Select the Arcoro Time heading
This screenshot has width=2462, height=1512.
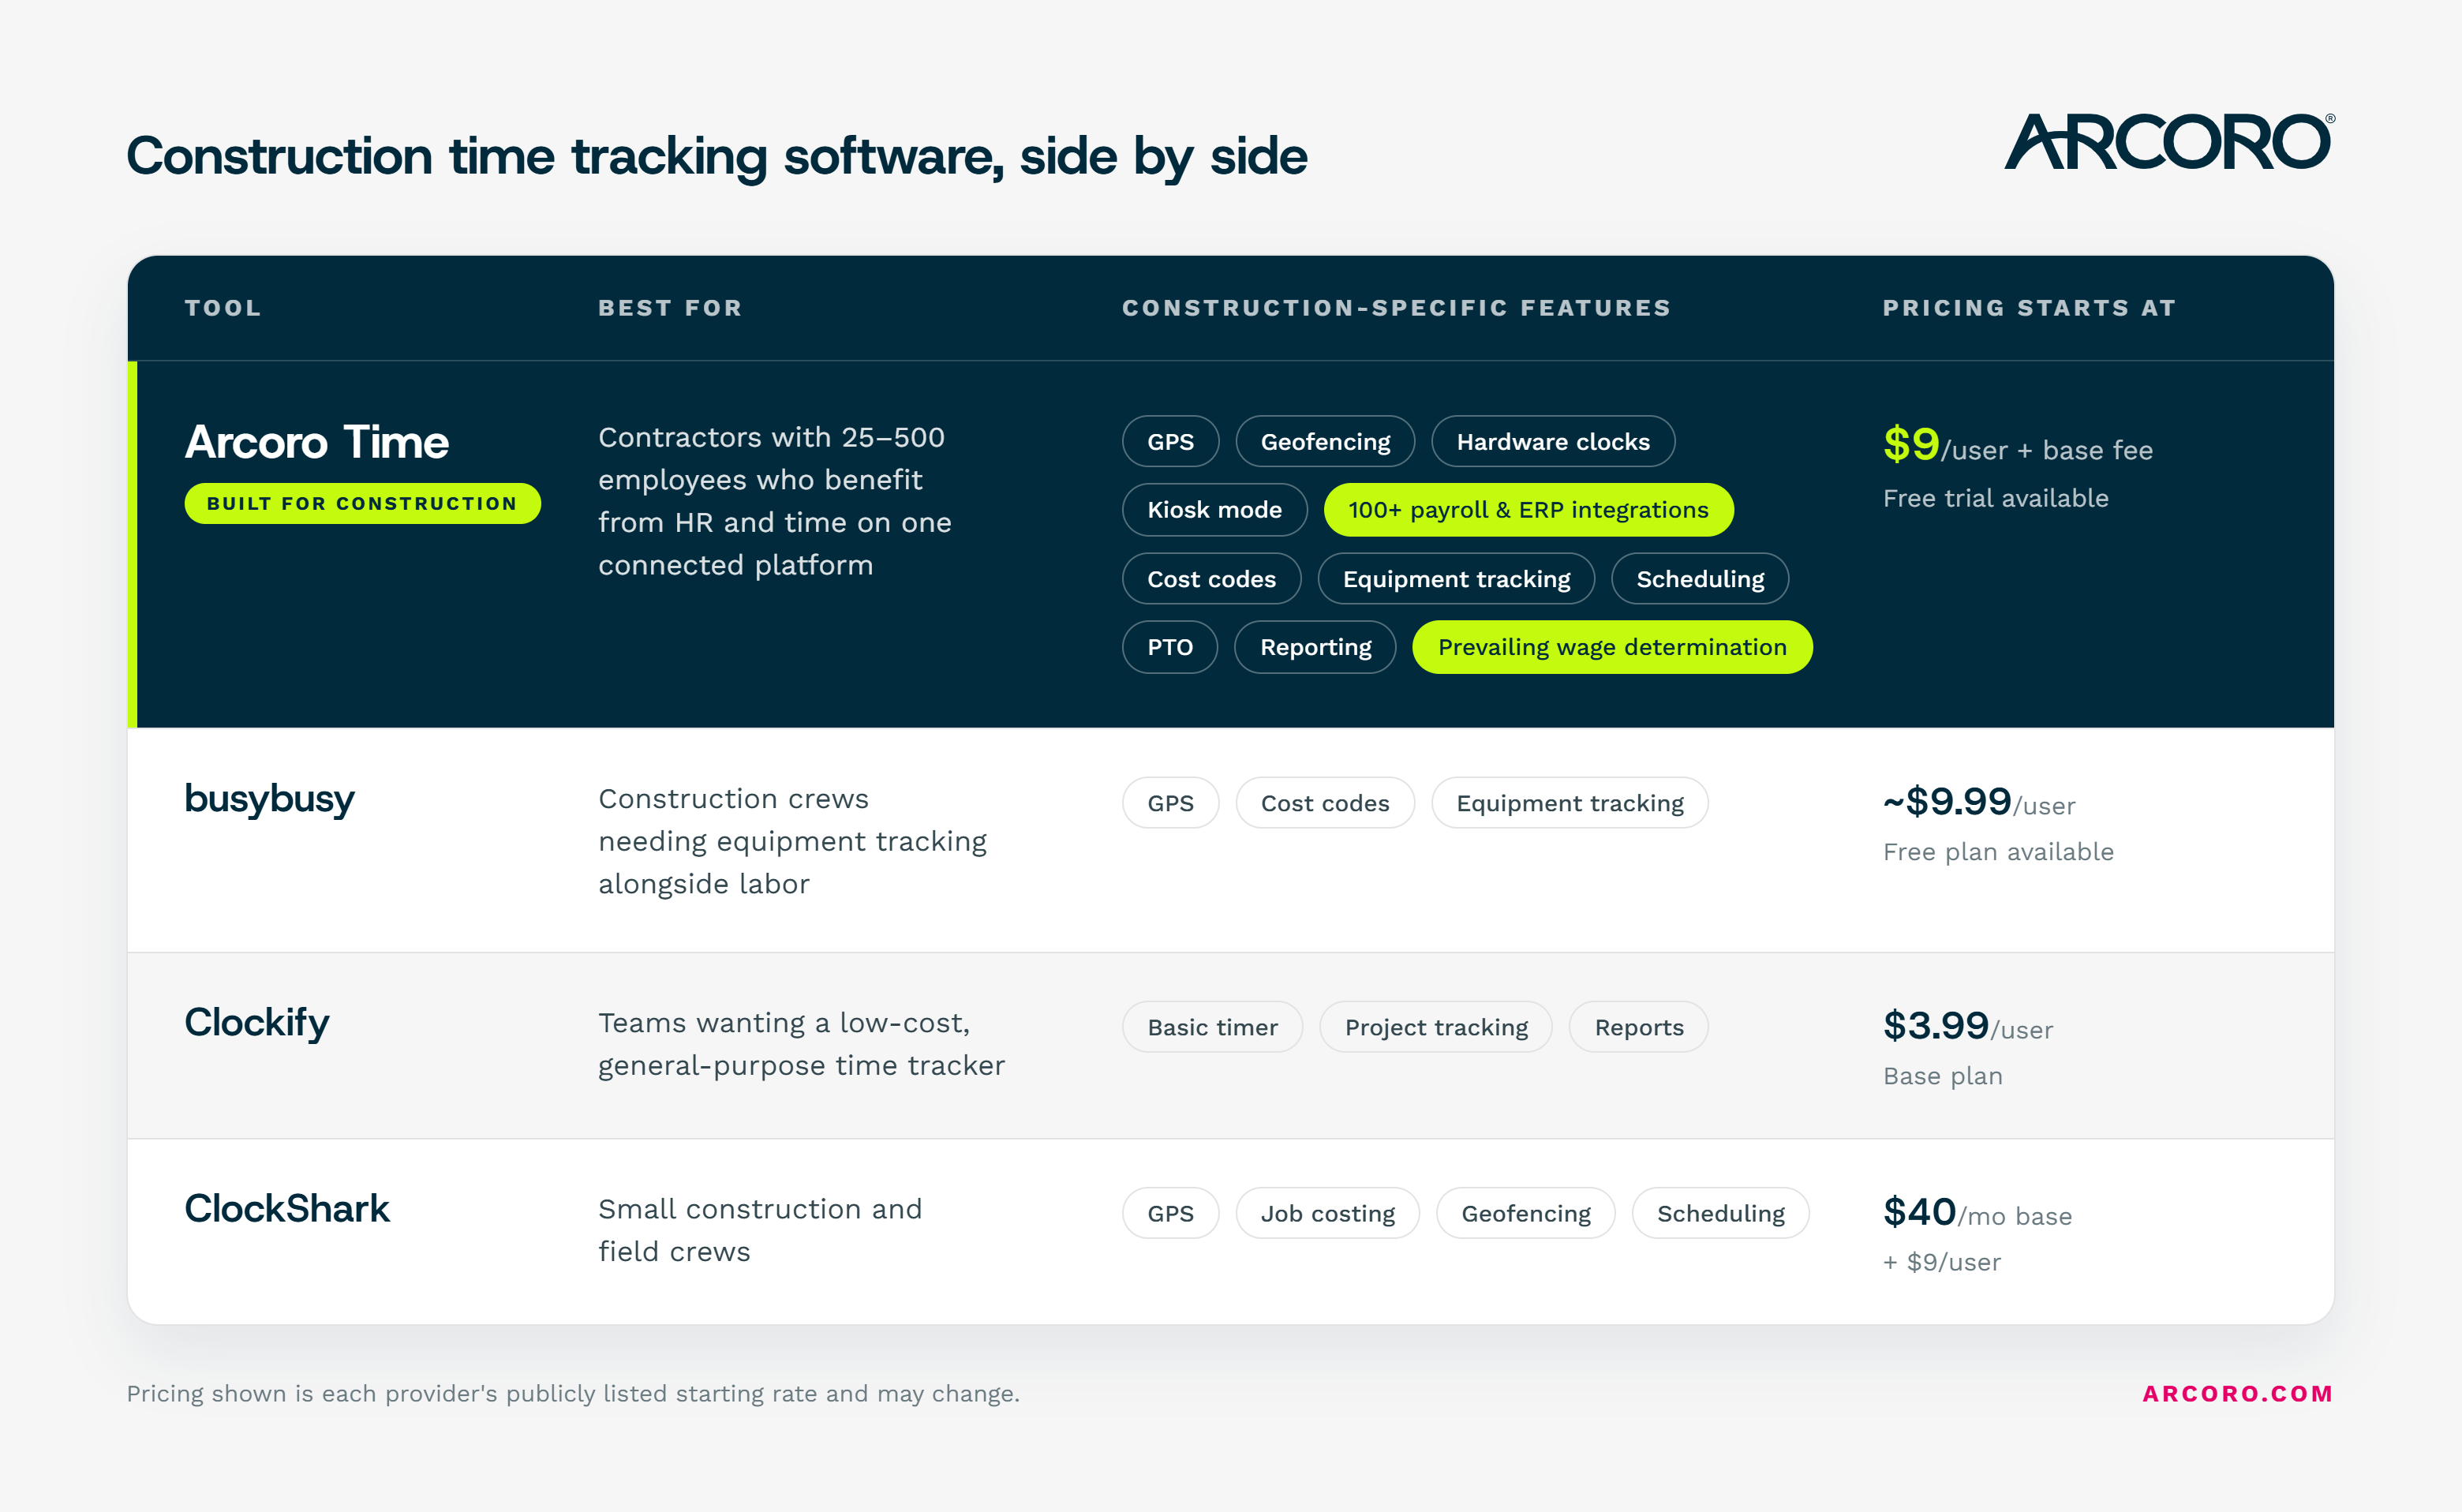[x=316, y=442]
